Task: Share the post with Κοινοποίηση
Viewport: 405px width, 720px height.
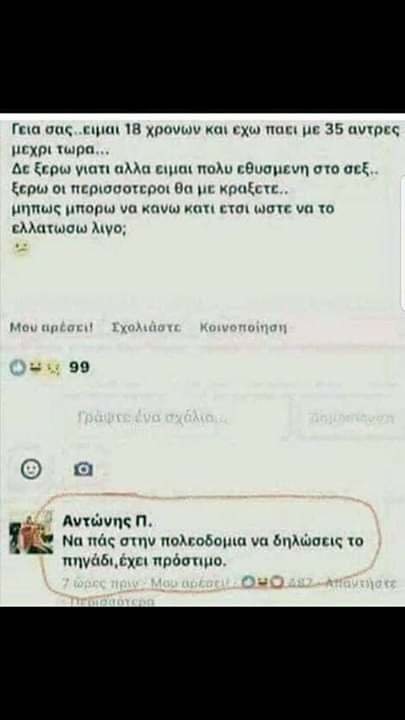Action: pos(243,328)
